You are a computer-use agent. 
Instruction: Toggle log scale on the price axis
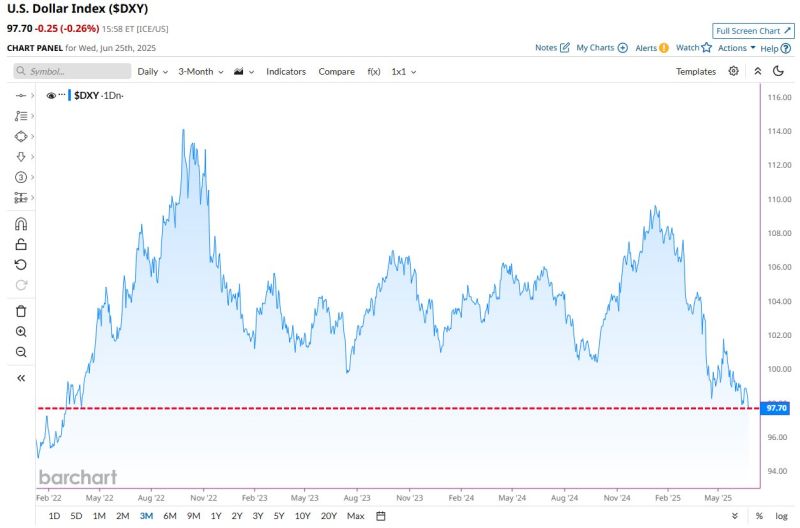(x=781, y=516)
